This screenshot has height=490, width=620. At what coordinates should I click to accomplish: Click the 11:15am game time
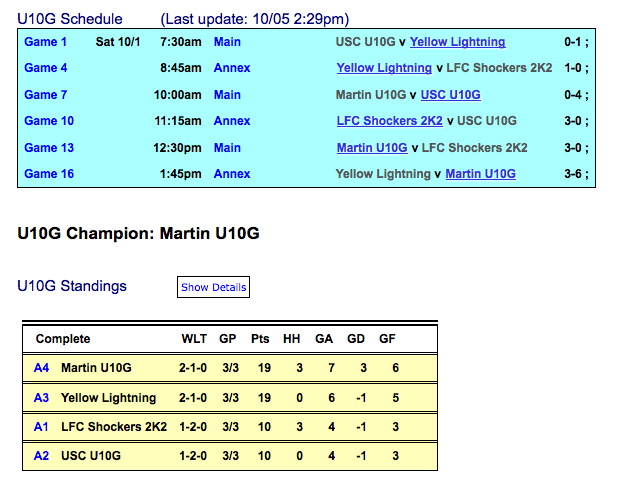[x=178, y=121]
